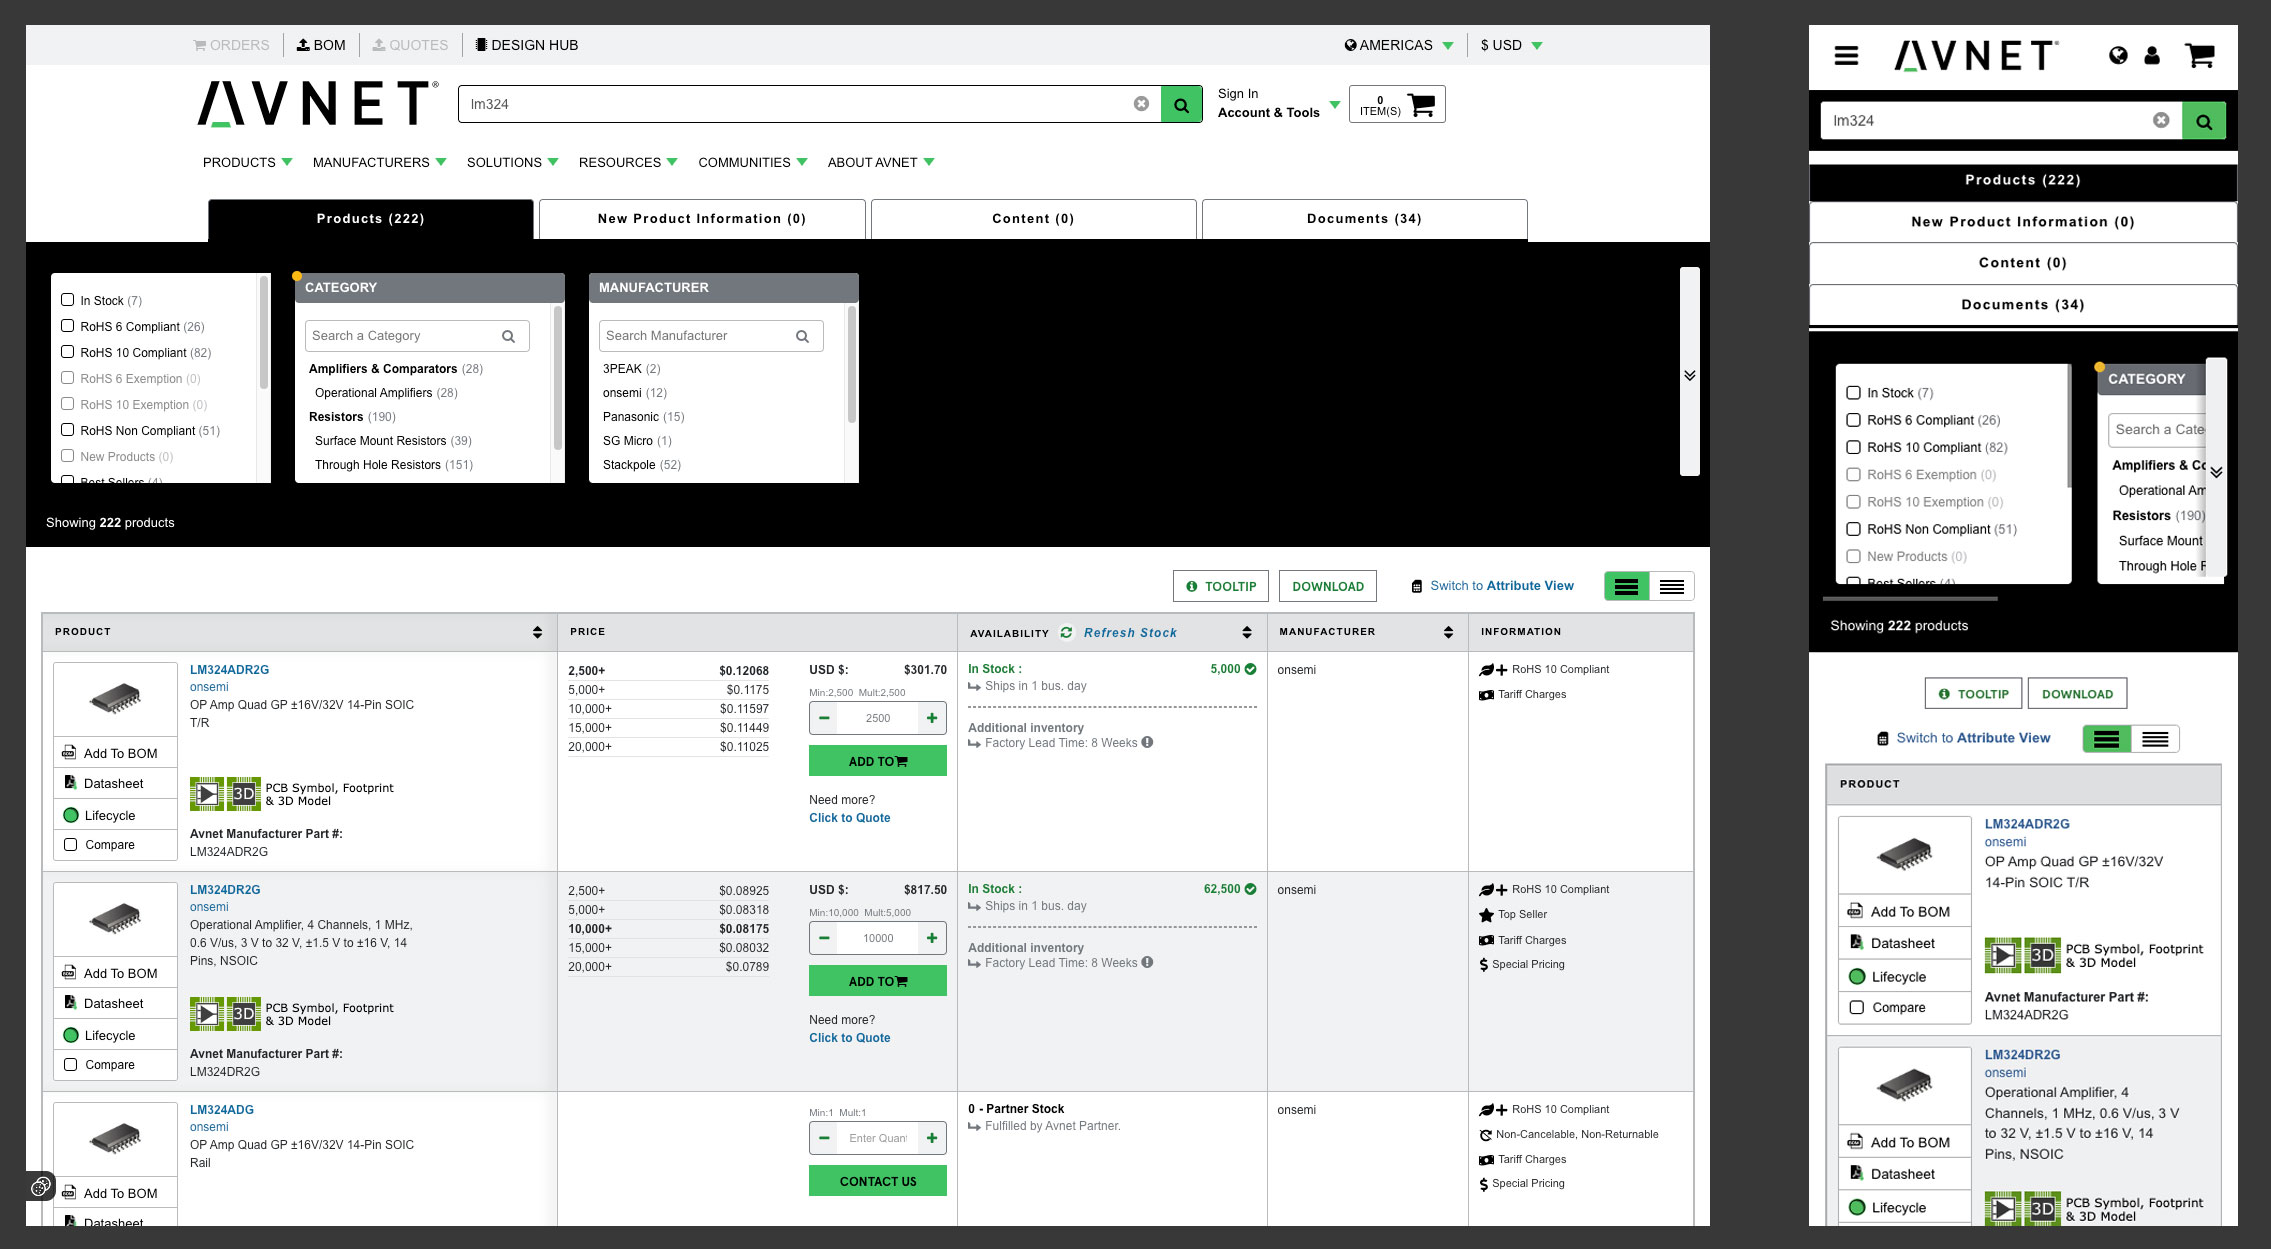
Task: Open the shopping cart with 0 items
Action: pyautogui.click(x=1397, y=104)
